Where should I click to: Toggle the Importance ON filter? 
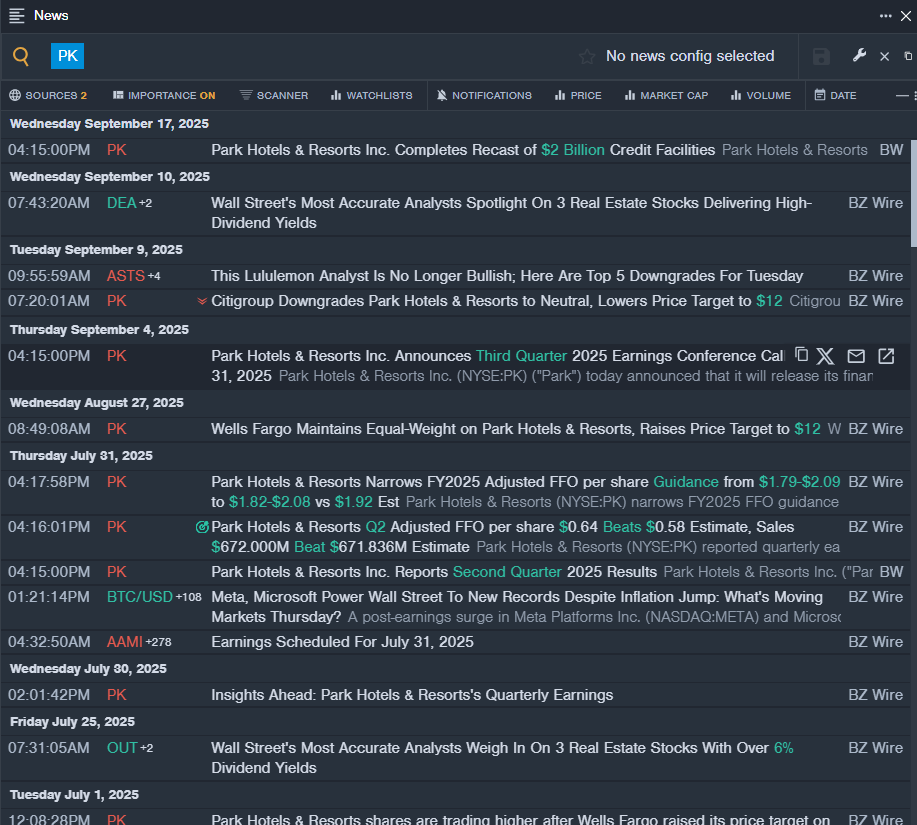pyautogui.click(x=164, y=96)
